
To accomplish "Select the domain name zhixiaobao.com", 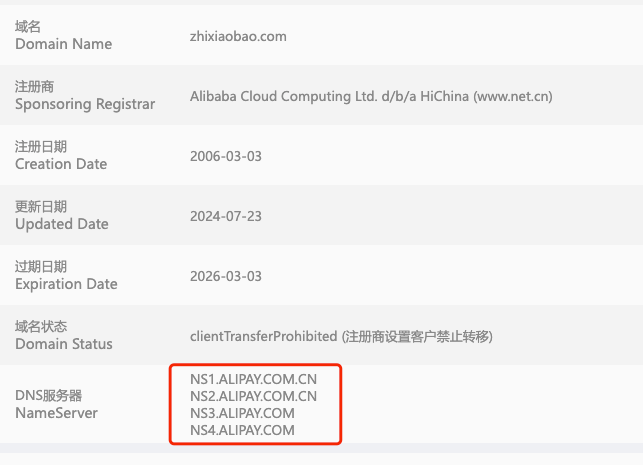I will (x=238, y=36).
